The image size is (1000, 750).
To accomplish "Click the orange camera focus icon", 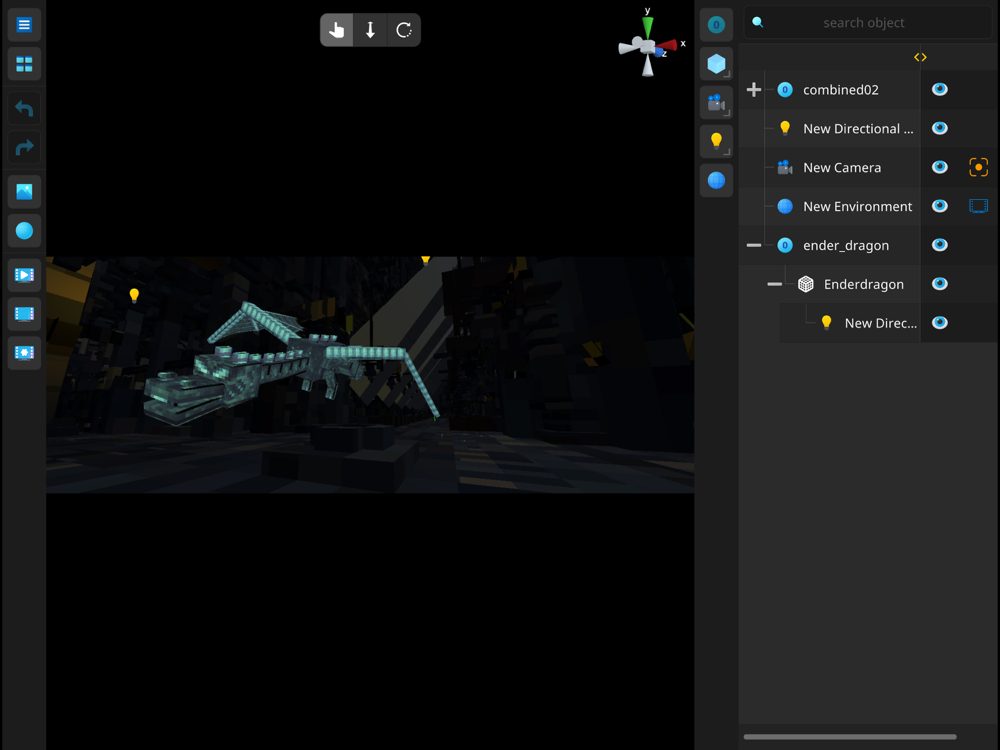I will (978, 167).
